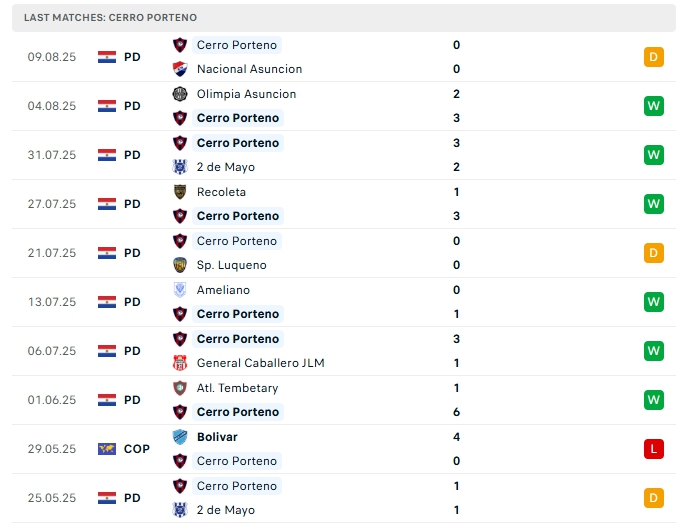The image size is (686, 525).
Task: Click the Olimpia Asuncion club crest
Action: click(180, 94)
